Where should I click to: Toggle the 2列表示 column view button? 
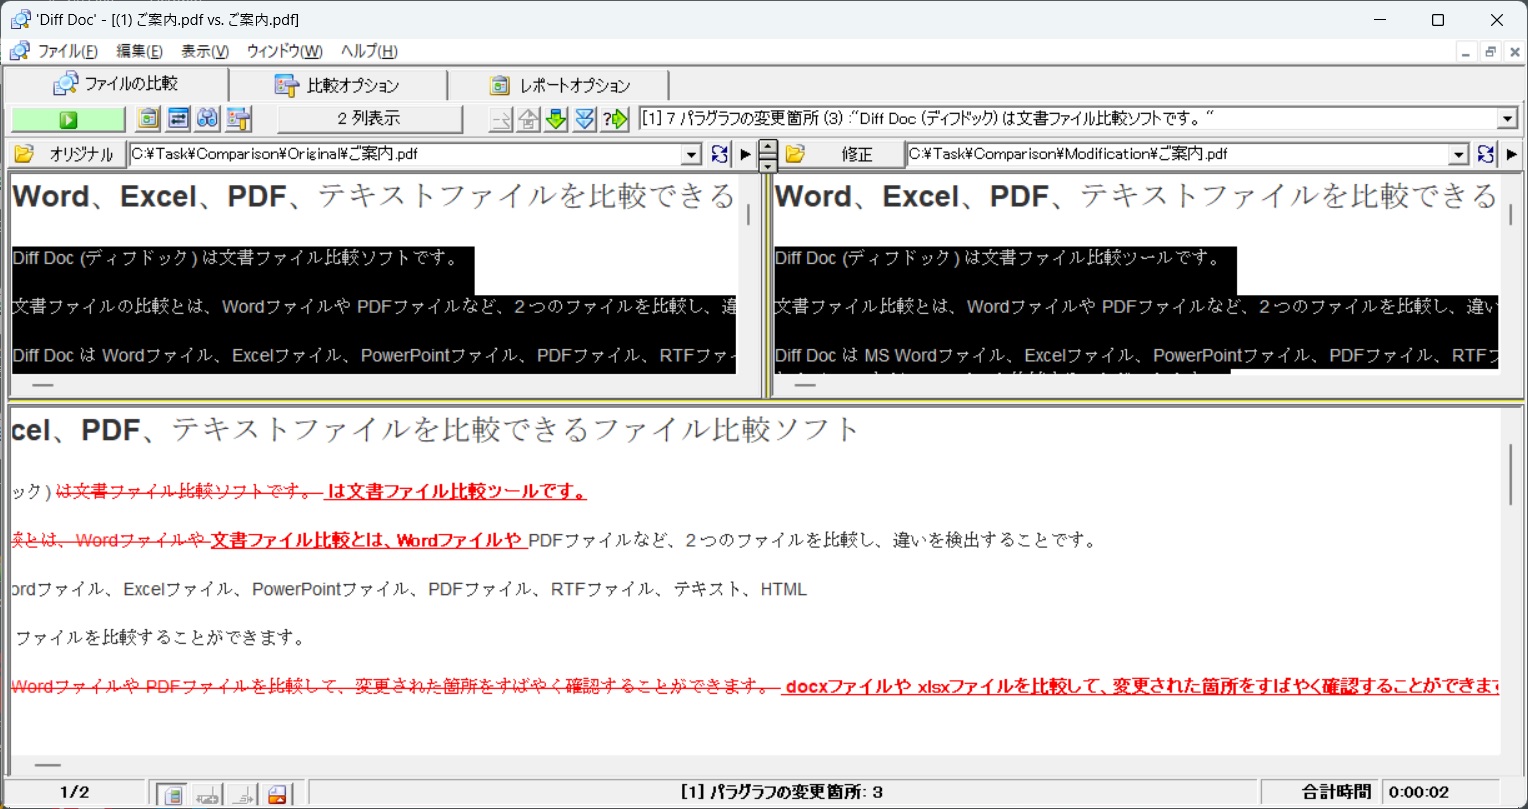(x=369, y=119)
